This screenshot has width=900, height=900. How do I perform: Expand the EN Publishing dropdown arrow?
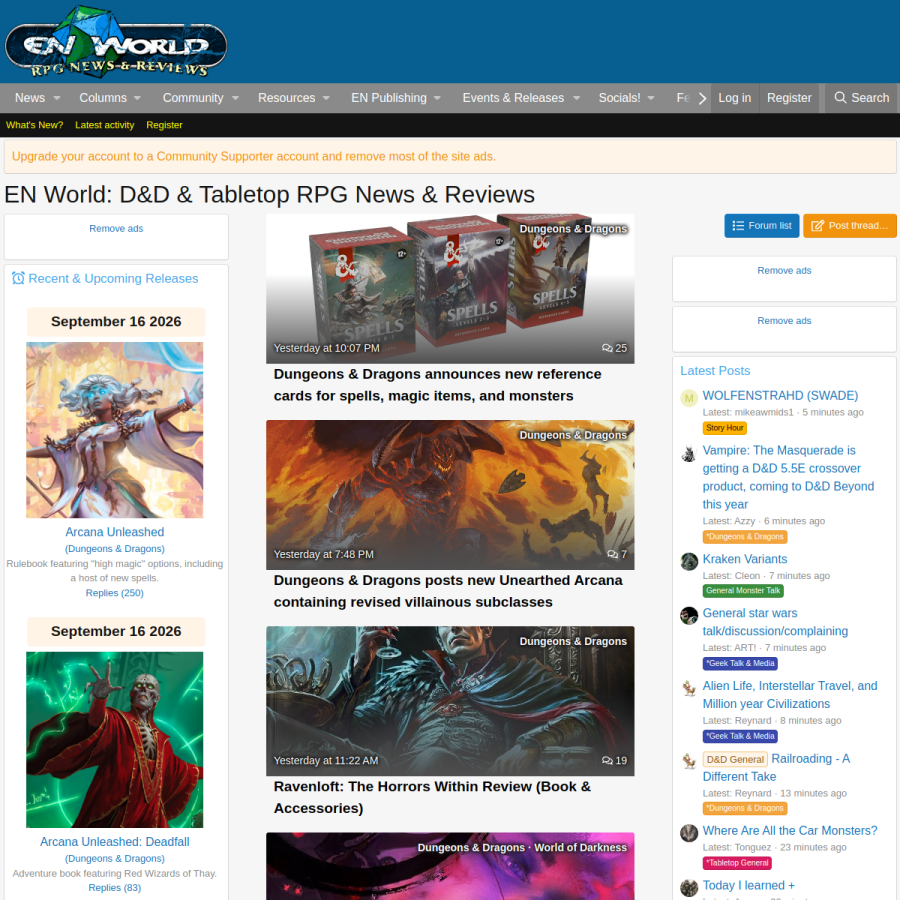coord(437,98)
